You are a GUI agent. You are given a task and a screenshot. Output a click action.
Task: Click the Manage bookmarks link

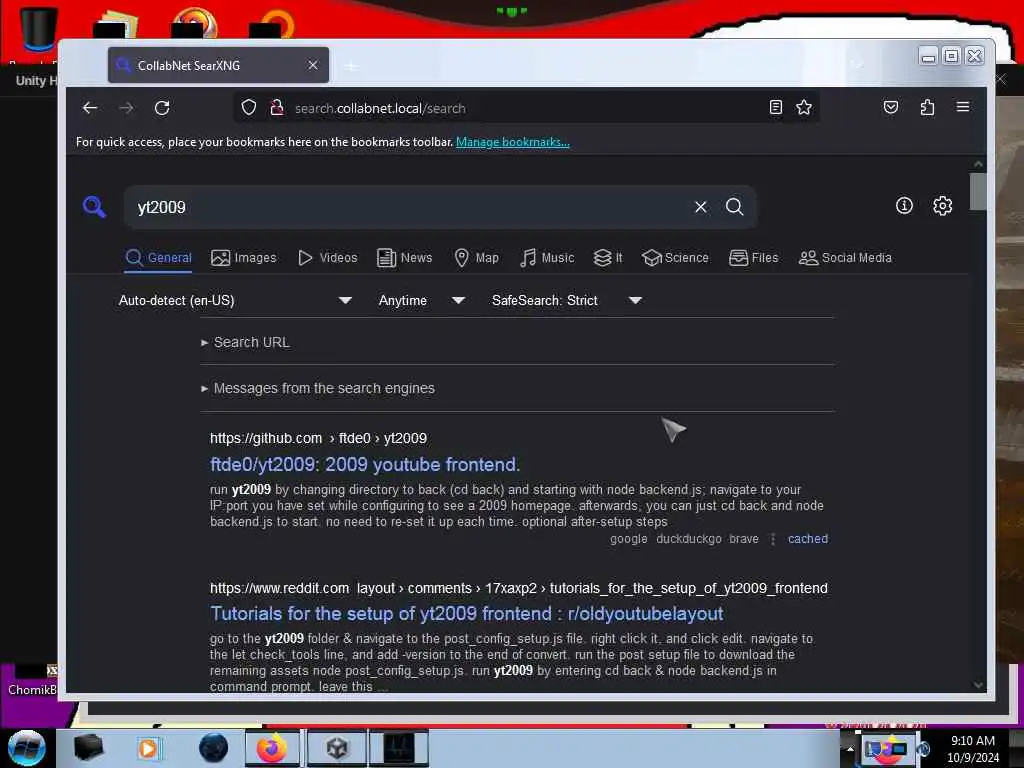[x=513, y=142]
